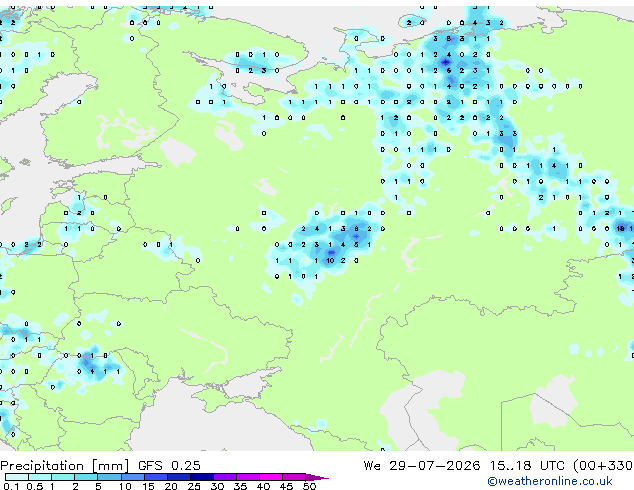Pick the 2–5 mm legend swatch
This screenshot has width=634, height=490.
coord(86,477)
